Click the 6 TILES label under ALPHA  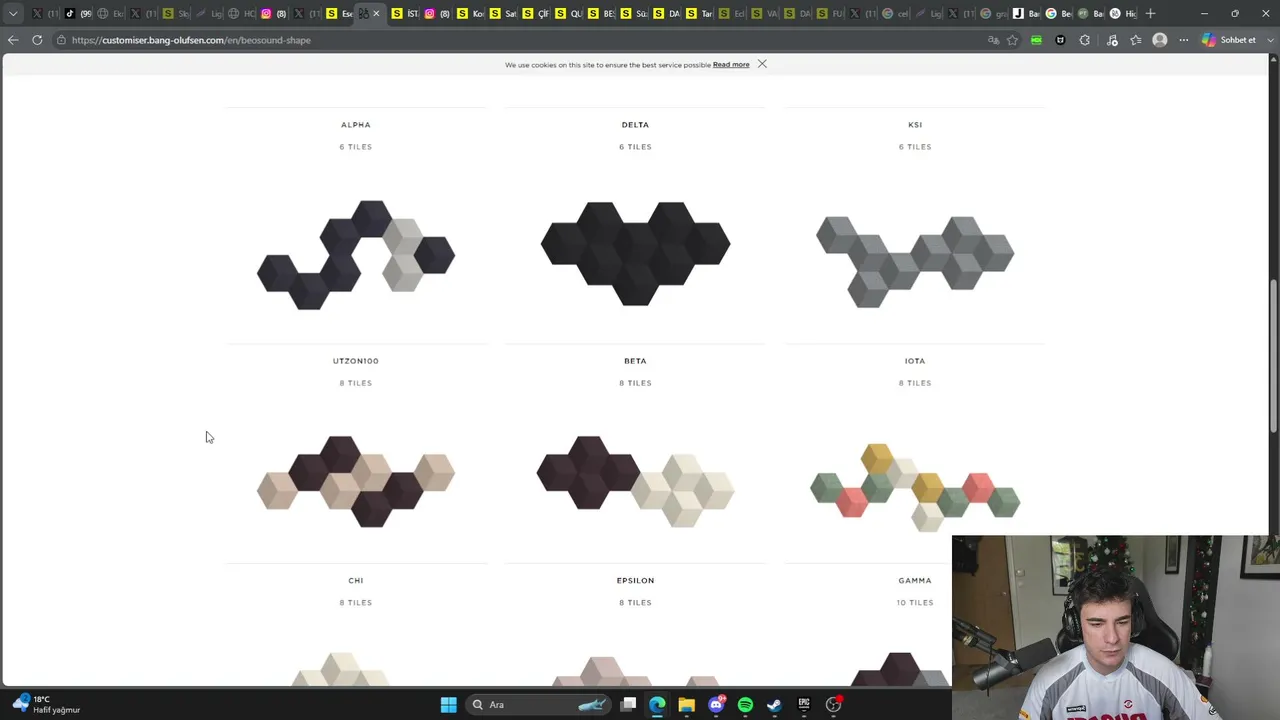356,147
